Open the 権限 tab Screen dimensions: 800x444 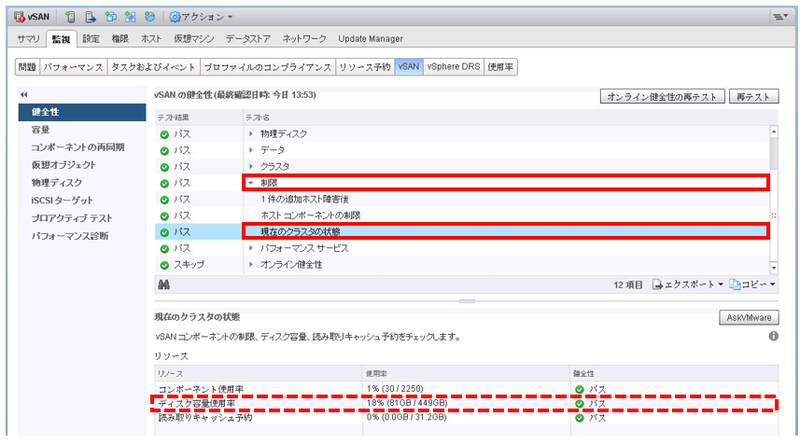click(120, 39)
